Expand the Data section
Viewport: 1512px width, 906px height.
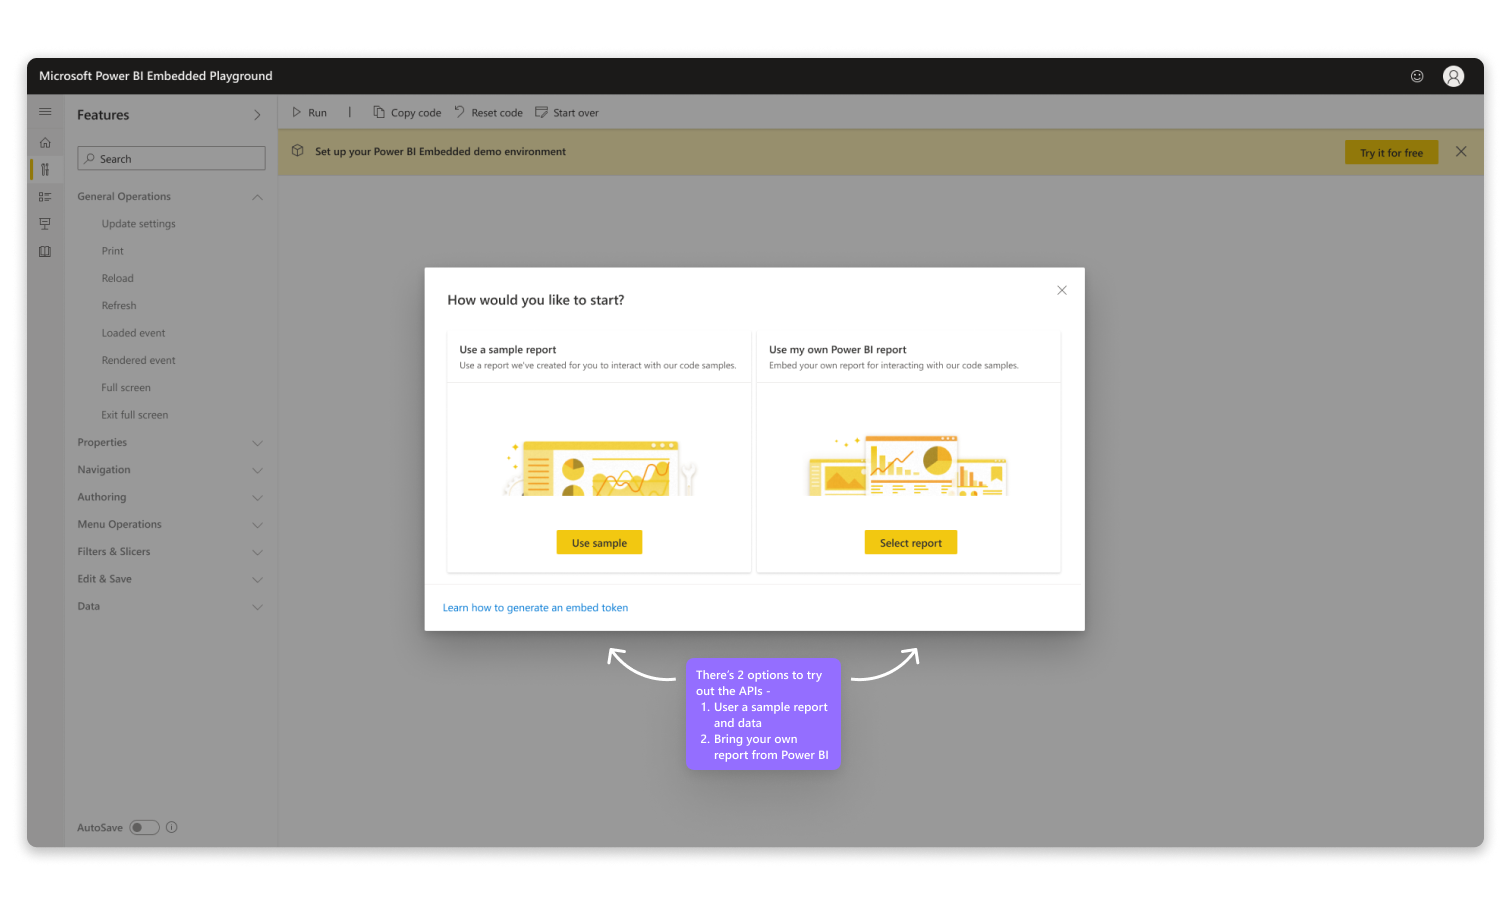257,607
